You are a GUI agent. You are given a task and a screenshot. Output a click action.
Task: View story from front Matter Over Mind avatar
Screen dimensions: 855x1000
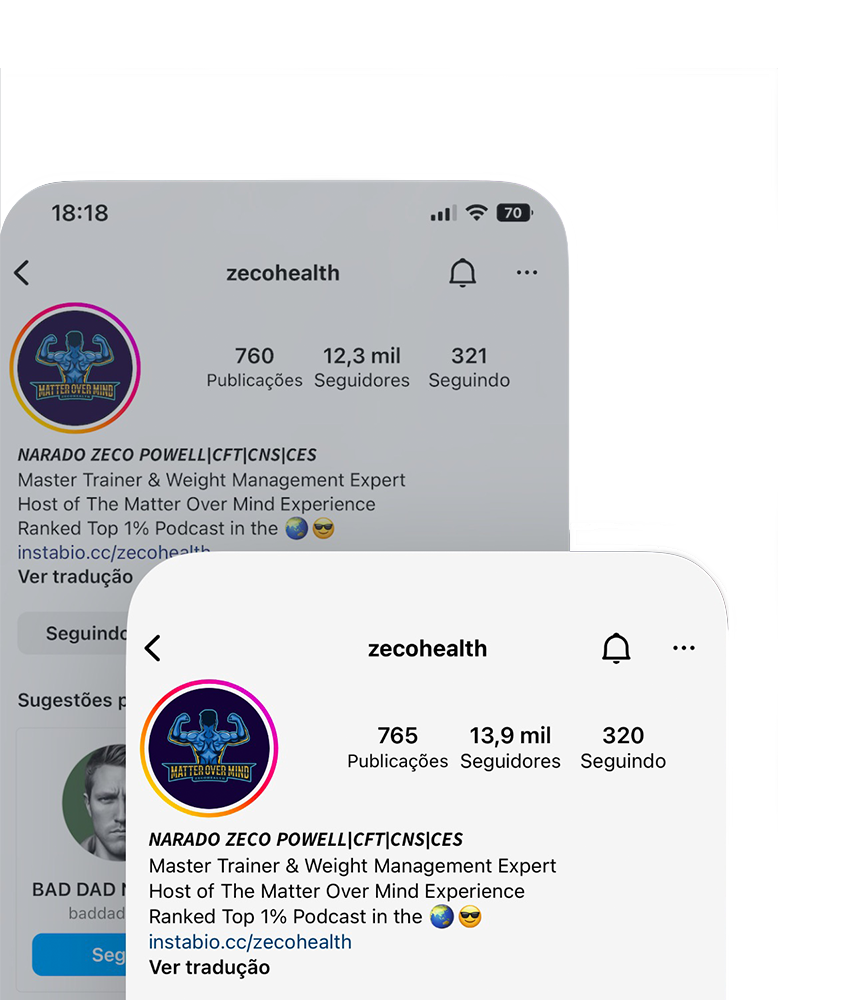pos(209,748)
